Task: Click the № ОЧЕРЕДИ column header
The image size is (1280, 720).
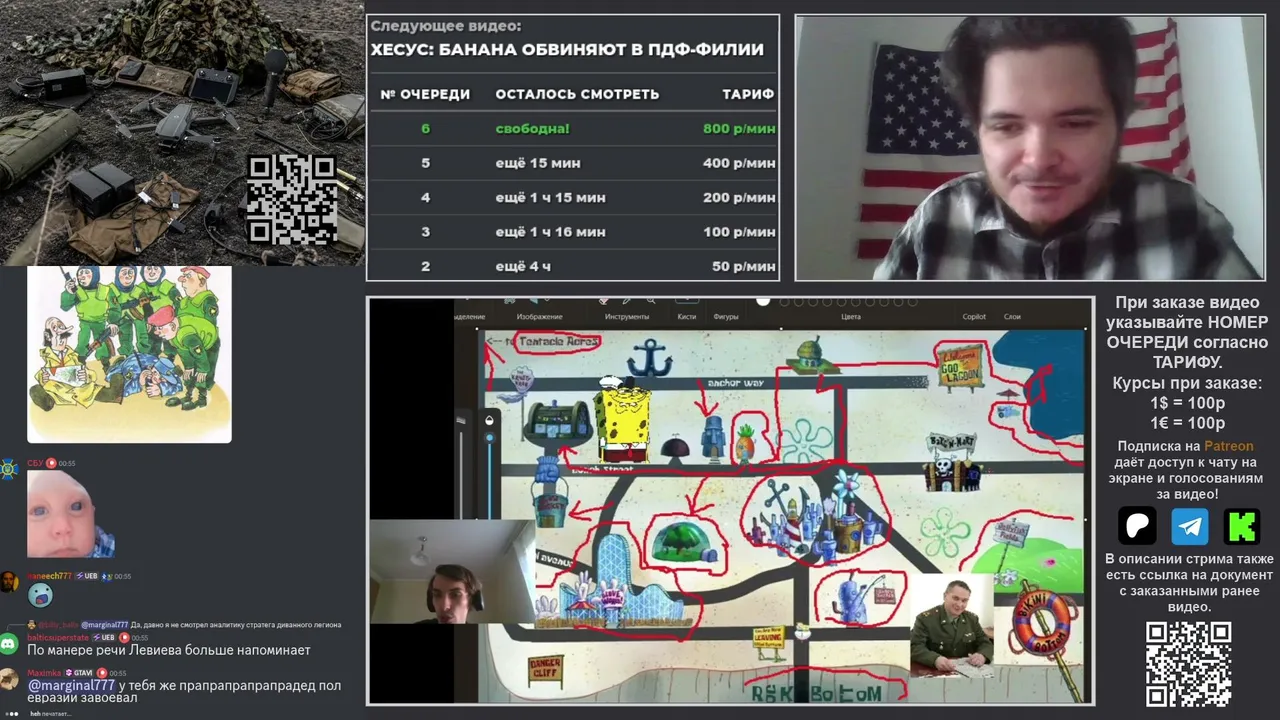Action: point(425,94)
